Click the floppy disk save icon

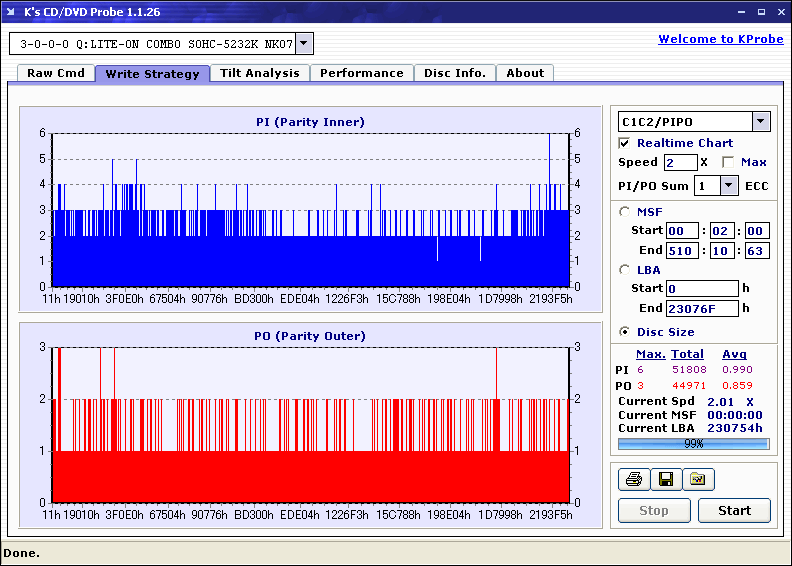pyautogui.click(x=665, y=480)
